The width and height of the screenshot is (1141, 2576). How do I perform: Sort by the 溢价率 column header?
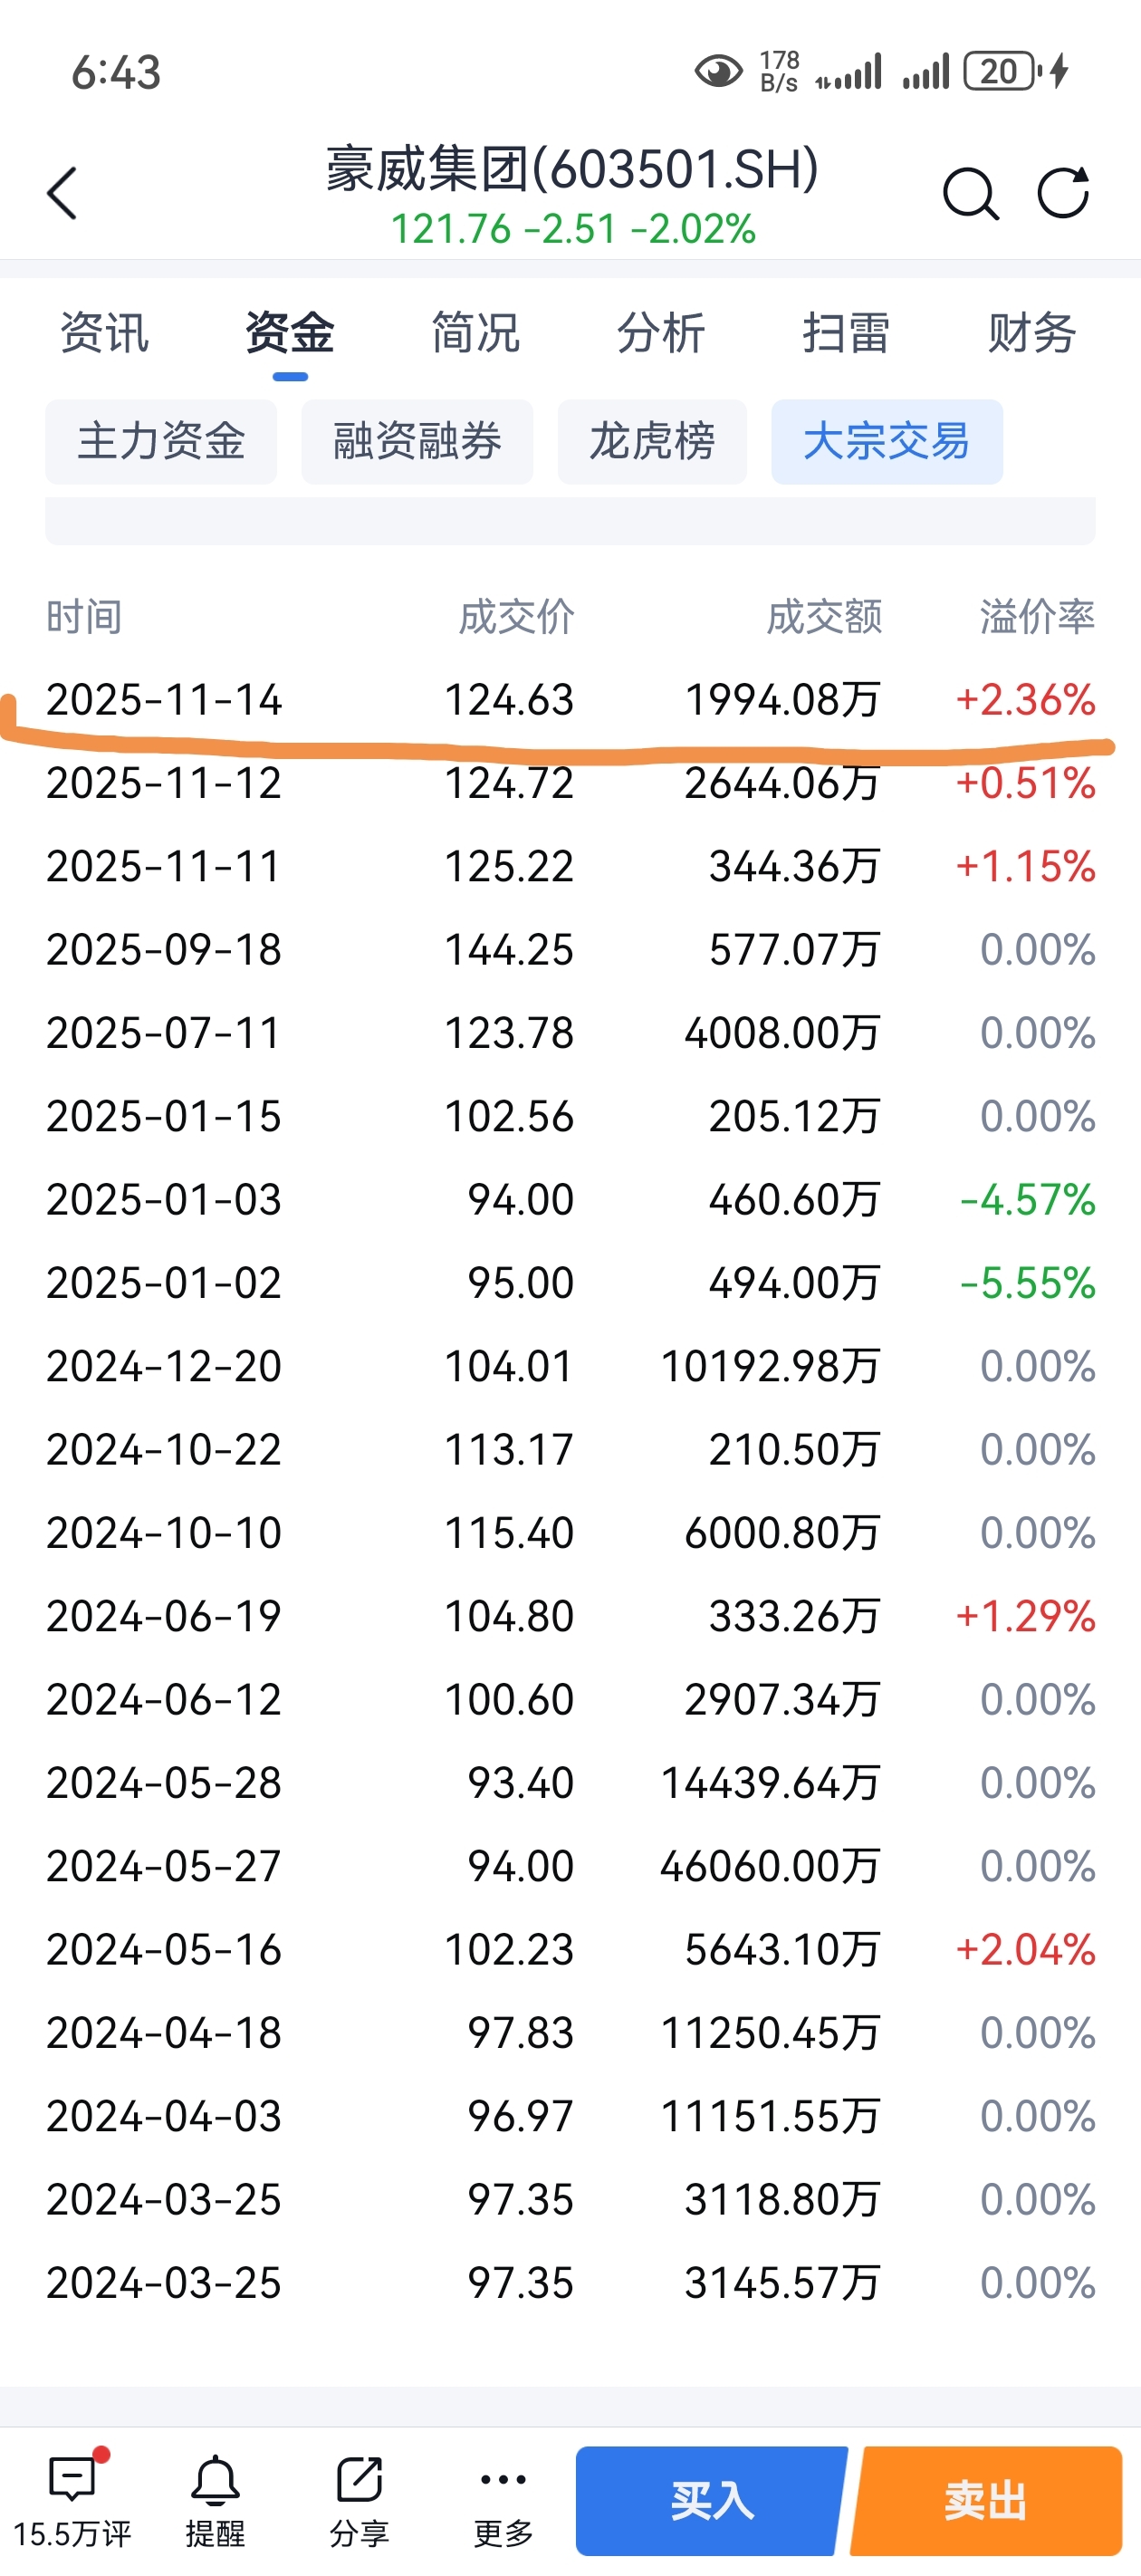pos(1037,616)
